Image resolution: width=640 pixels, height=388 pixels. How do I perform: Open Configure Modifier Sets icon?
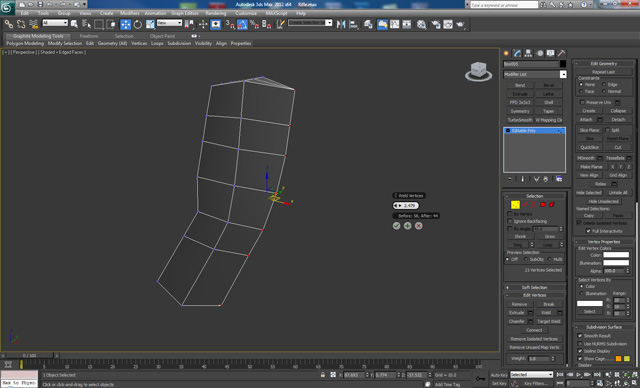[x=559, y=179]
